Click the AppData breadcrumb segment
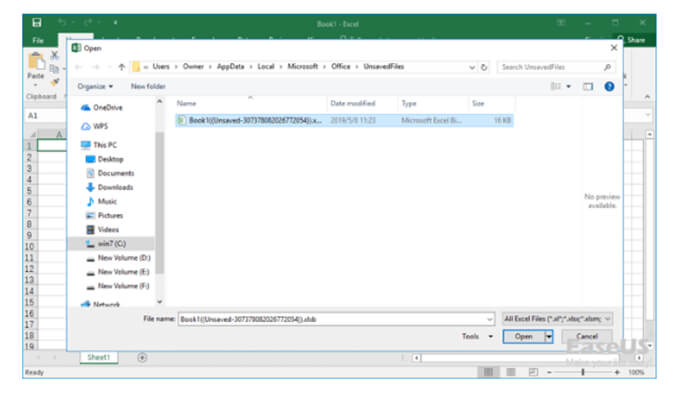This screenshot has width=700, height=402. coord(230,67)
